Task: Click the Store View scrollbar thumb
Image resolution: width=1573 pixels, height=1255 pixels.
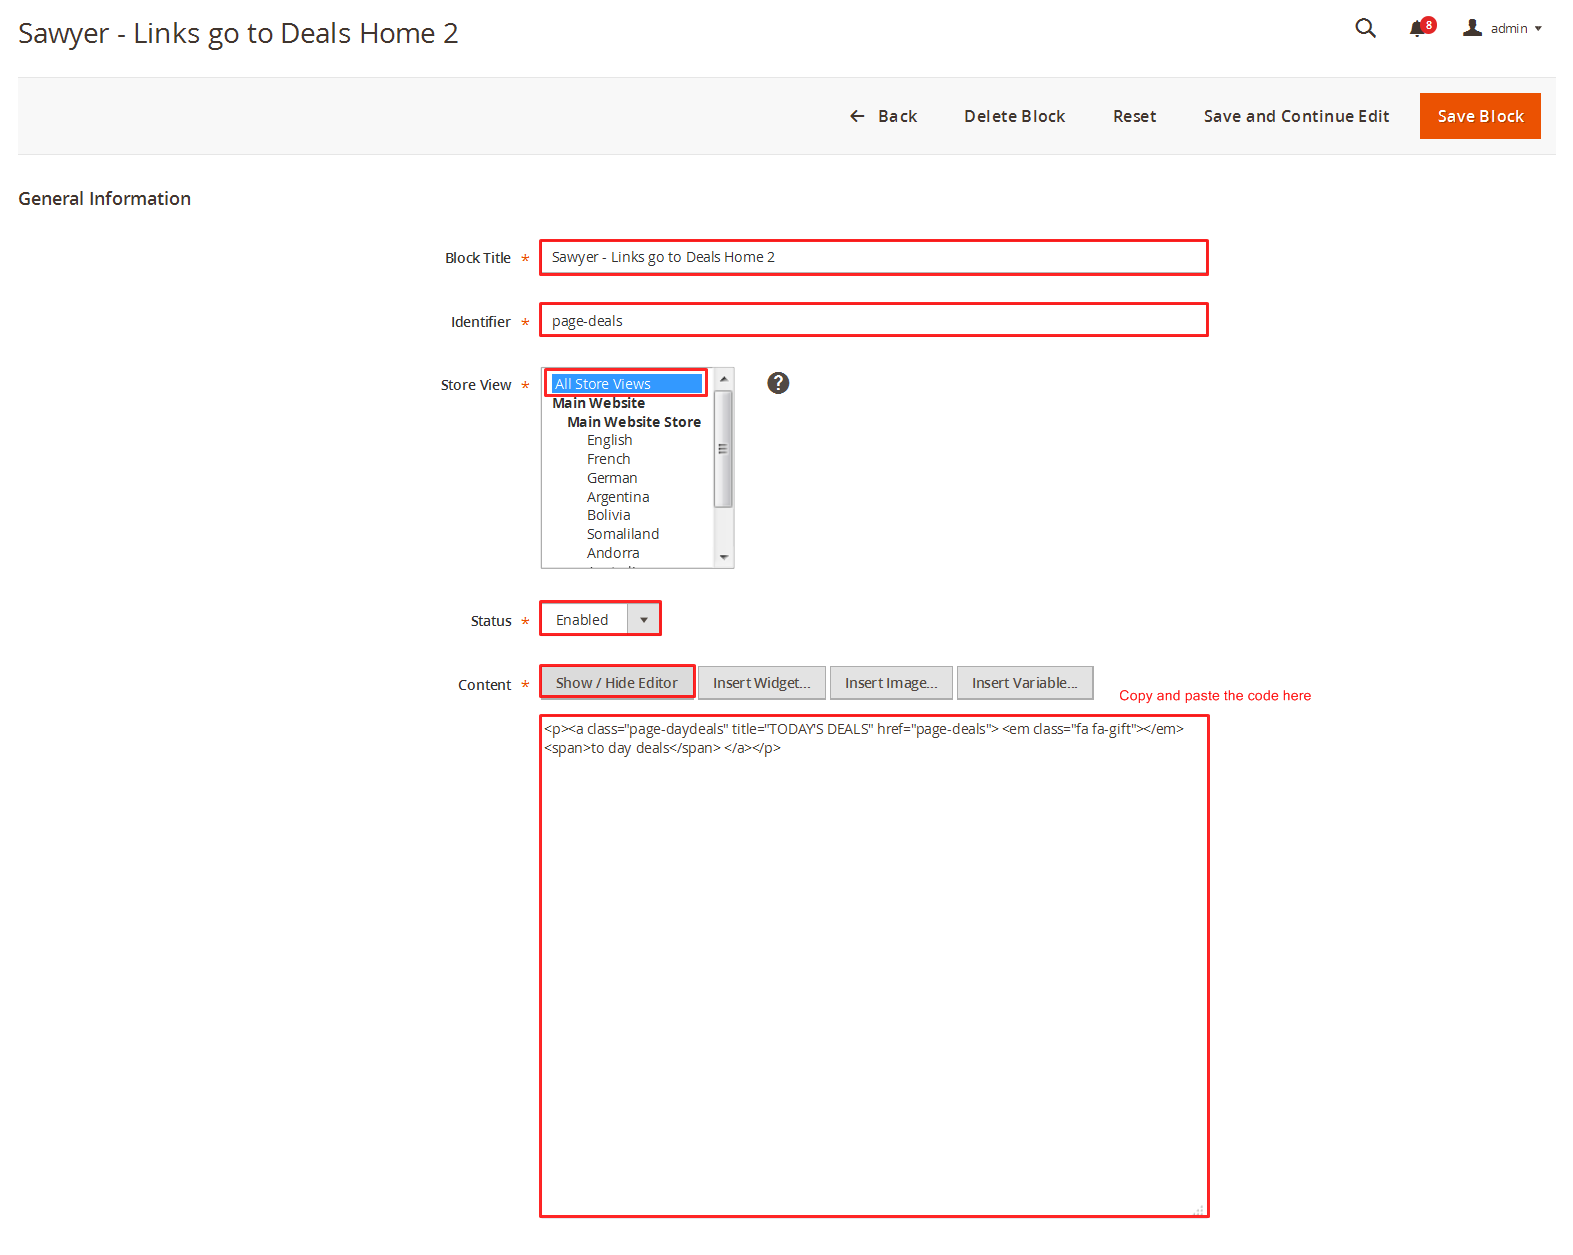Action: [723, 448]
